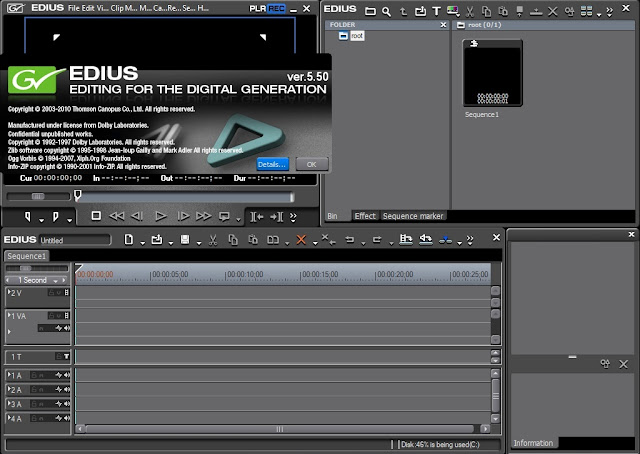This screenshot has width=640, height=454.
Task: Set In point marker icon
Action: tap(28, 217)
